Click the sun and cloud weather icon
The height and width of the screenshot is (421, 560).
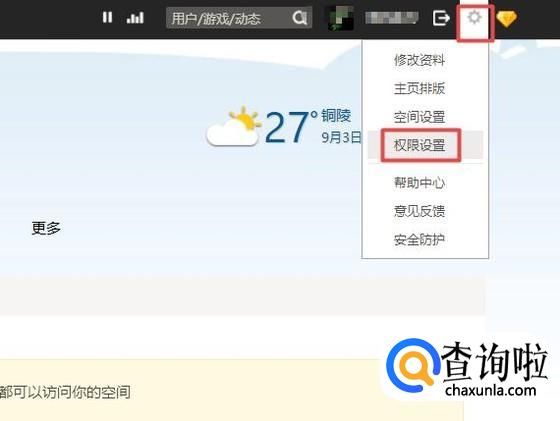click(234, 127)
